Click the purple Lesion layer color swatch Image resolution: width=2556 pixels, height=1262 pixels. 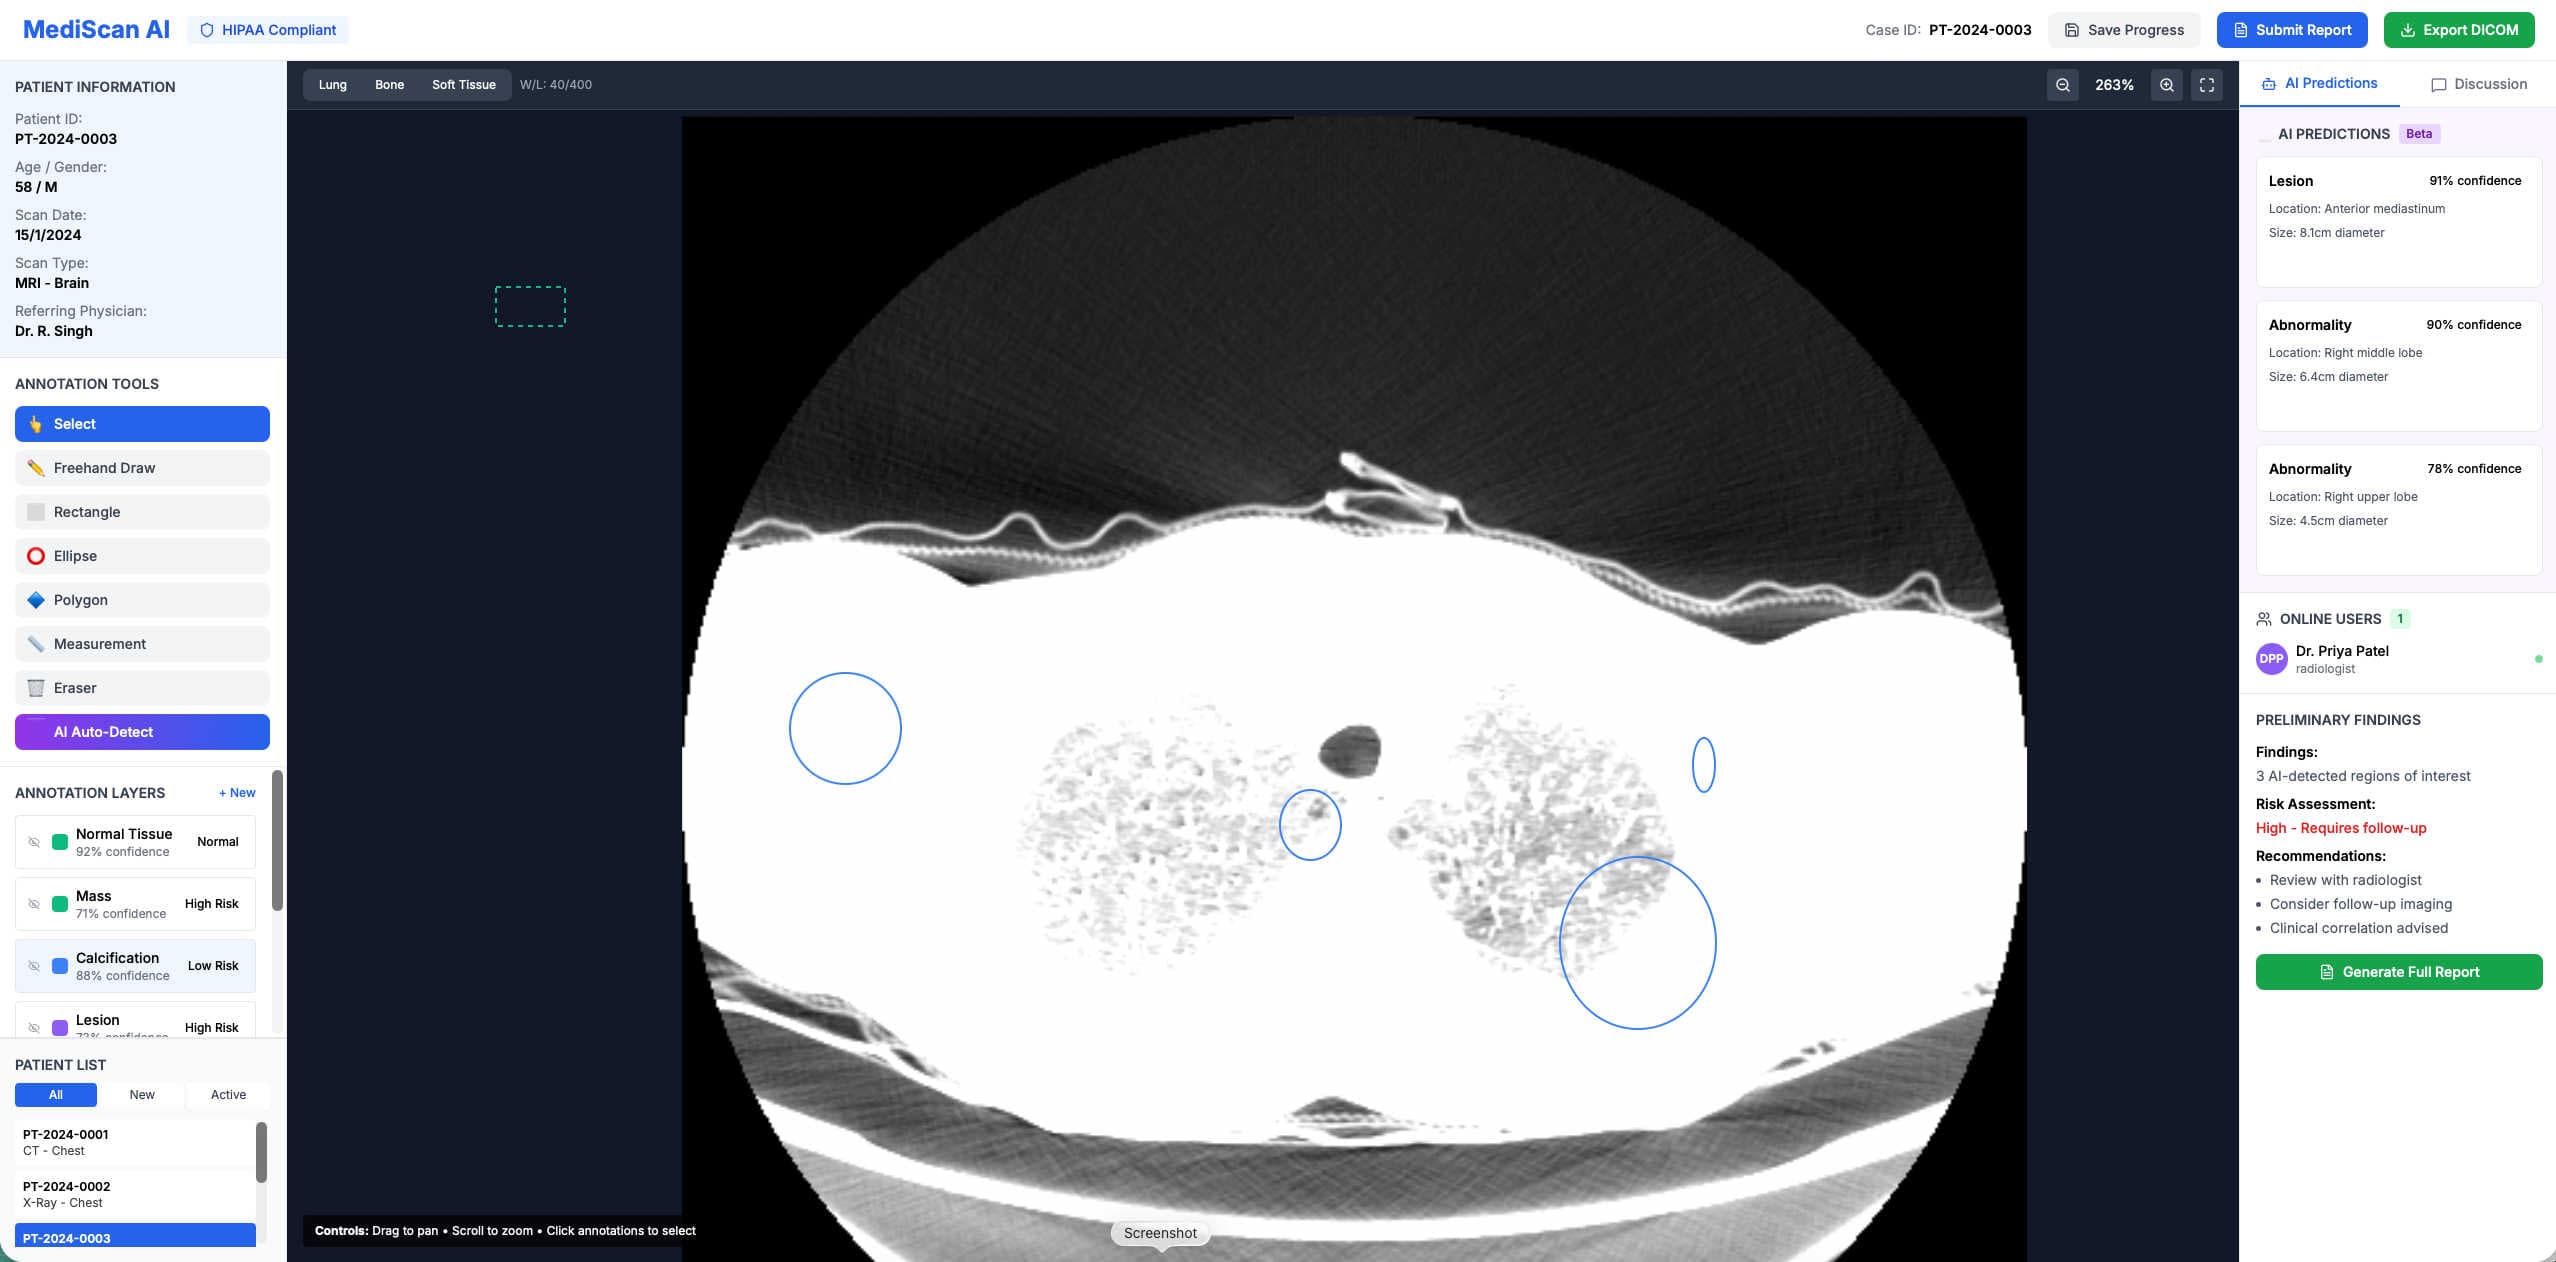pos(59,1028)
